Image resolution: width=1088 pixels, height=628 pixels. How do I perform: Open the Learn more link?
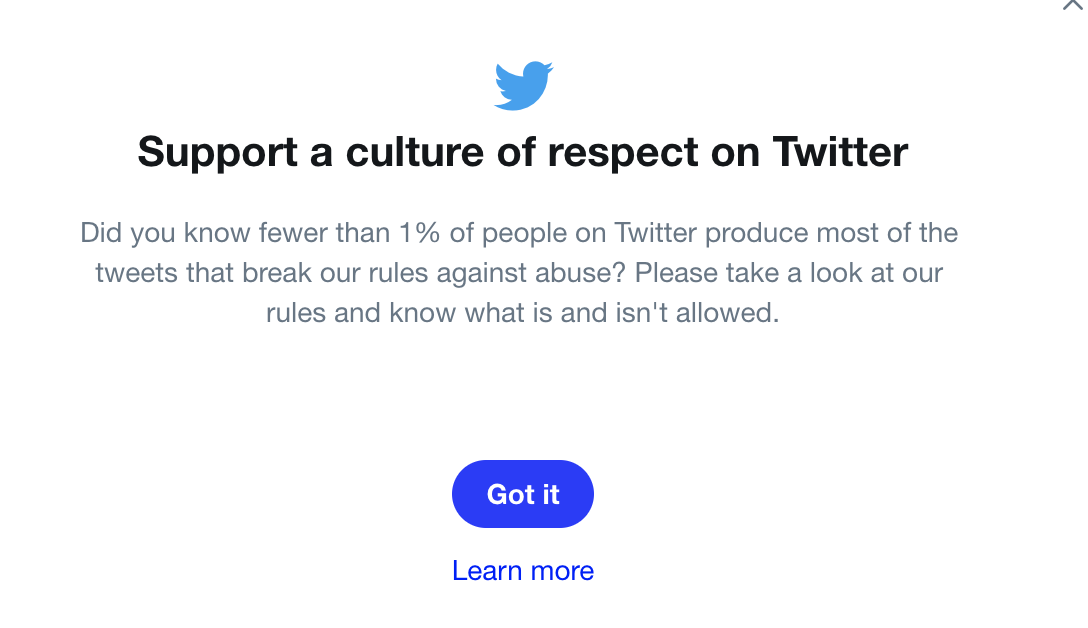(523, 571)
